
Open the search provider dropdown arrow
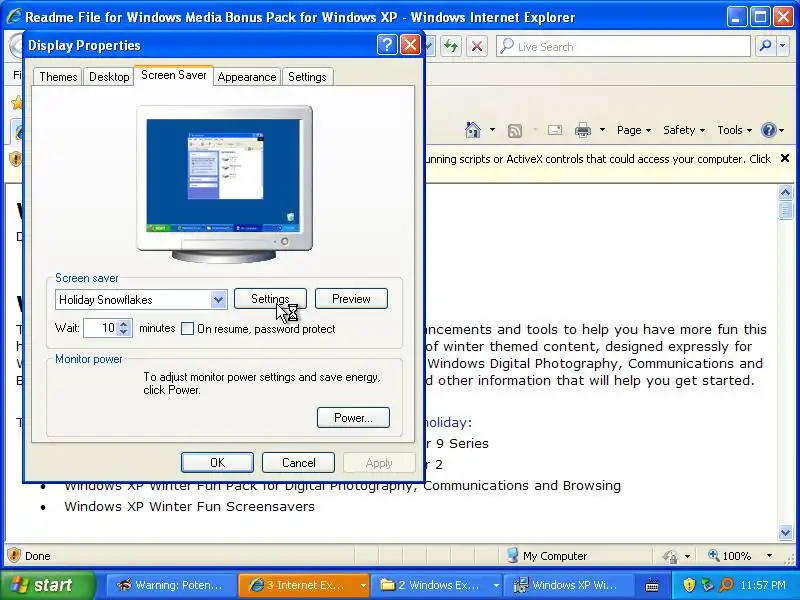(783, 46)
